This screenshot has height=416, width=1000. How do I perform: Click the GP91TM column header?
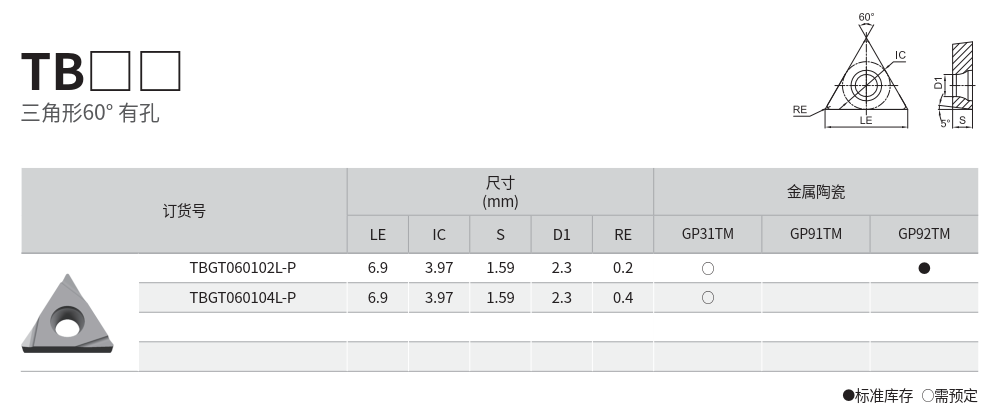(x=815, y=234)
